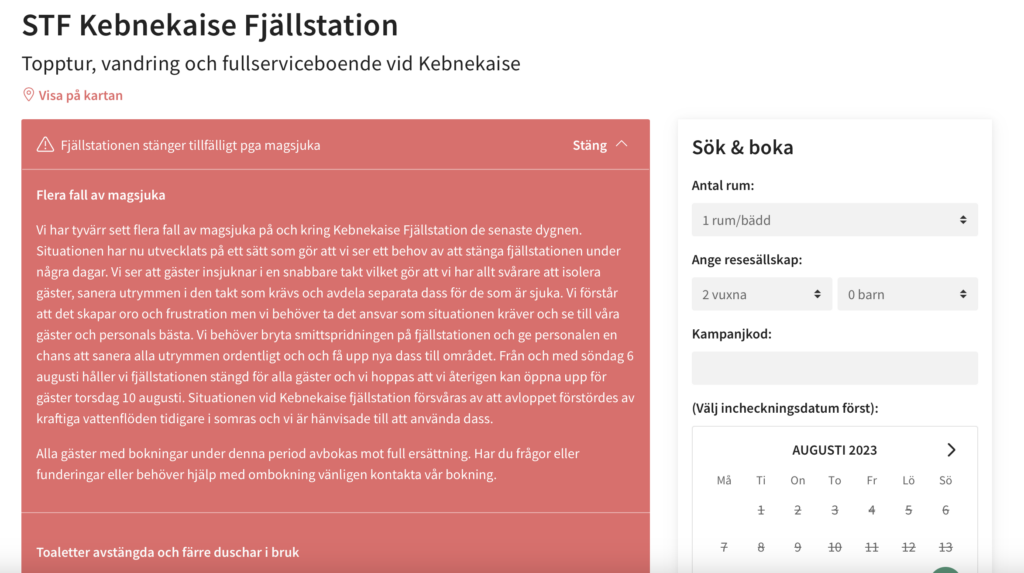Click the warning triangle alert icon
This screenshot has height=573, width=1024.
[x=45, y=145]
